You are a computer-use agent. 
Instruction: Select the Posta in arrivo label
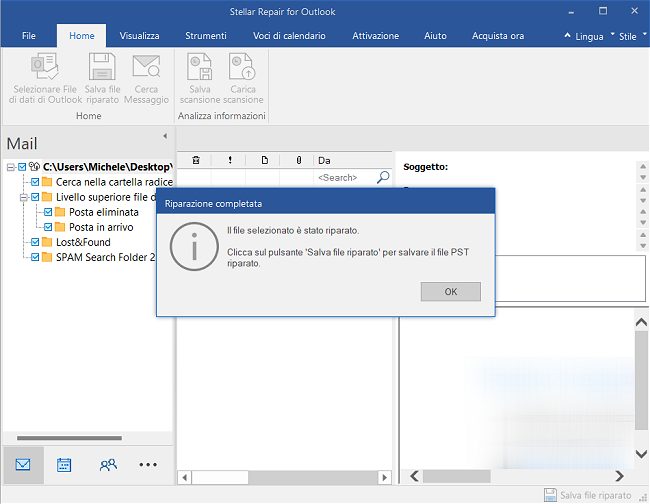[x=101, y=227]
